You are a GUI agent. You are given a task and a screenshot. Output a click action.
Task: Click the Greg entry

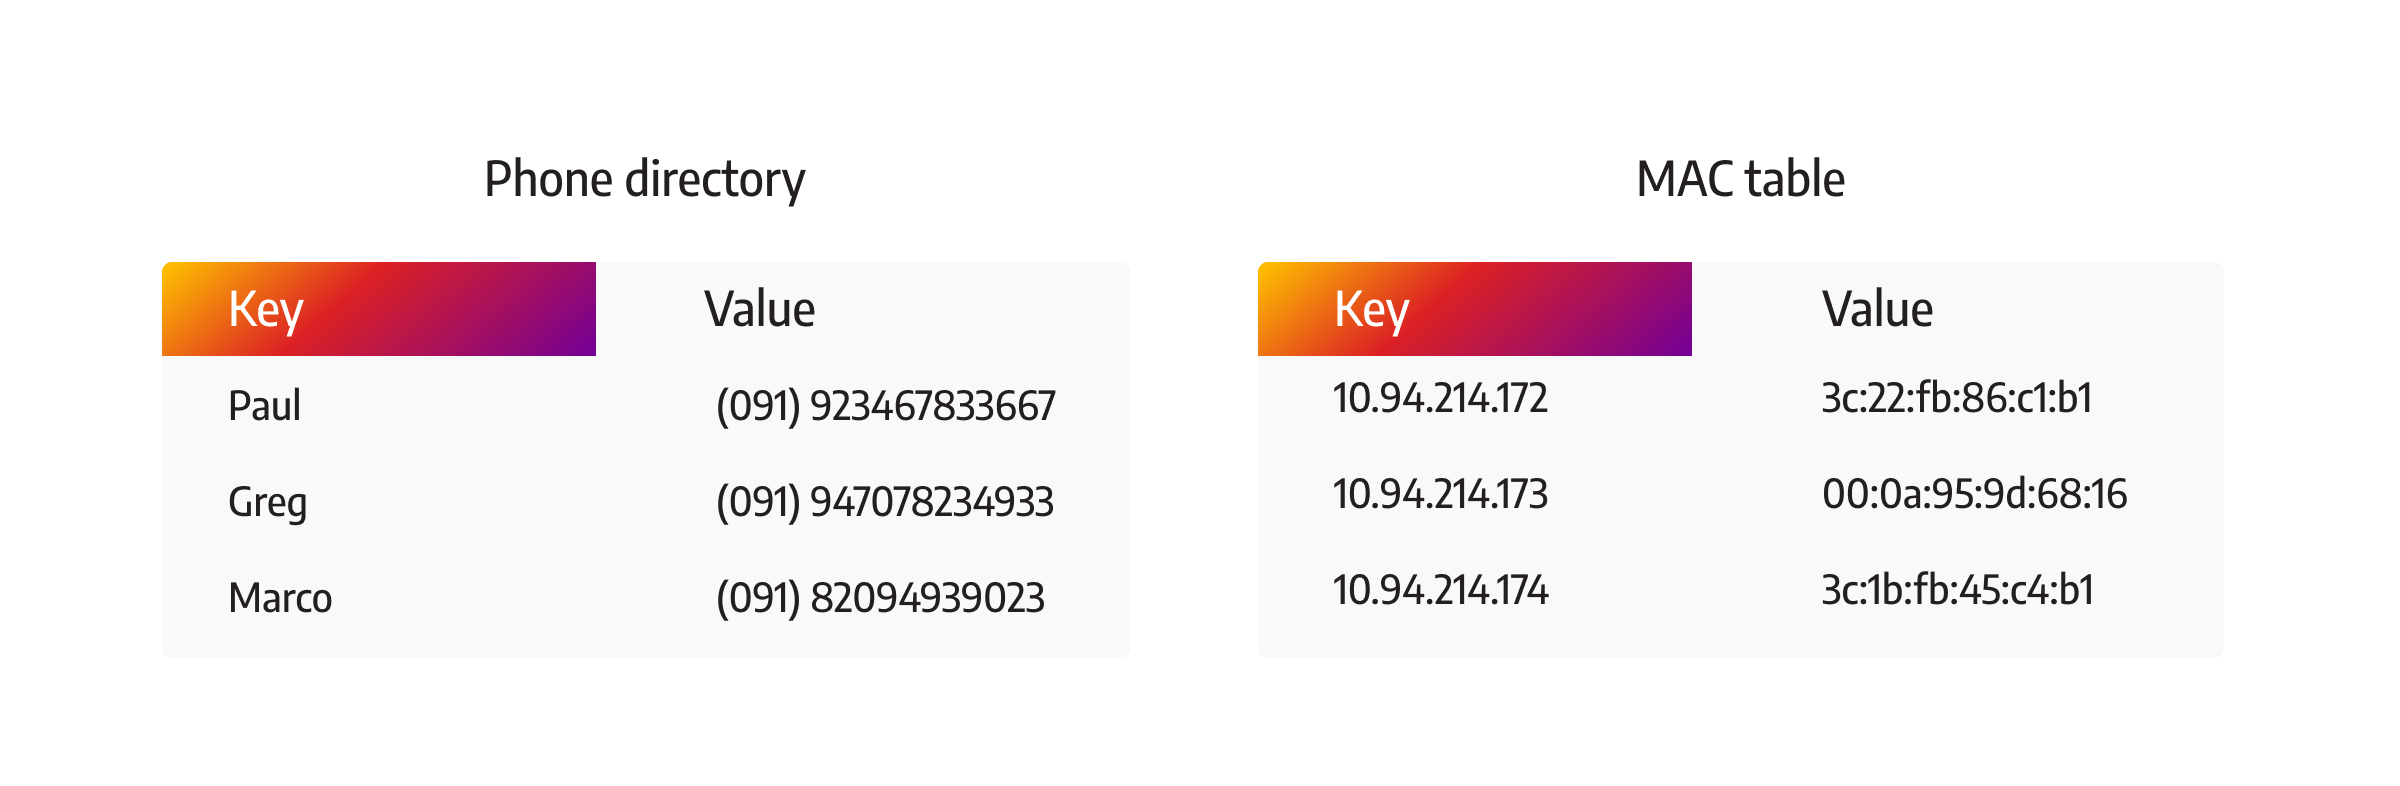pyautogui.click(x=267, y=503)
